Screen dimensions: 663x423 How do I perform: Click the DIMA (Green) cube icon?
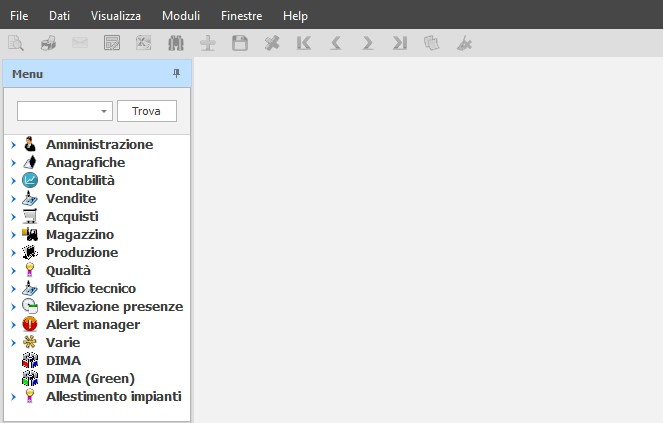point(30,378)
